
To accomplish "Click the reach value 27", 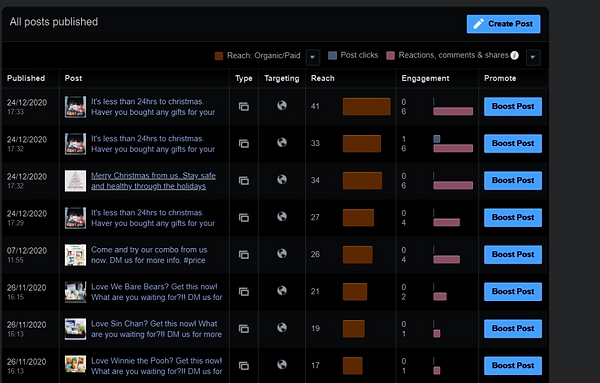I will (315, 217).
